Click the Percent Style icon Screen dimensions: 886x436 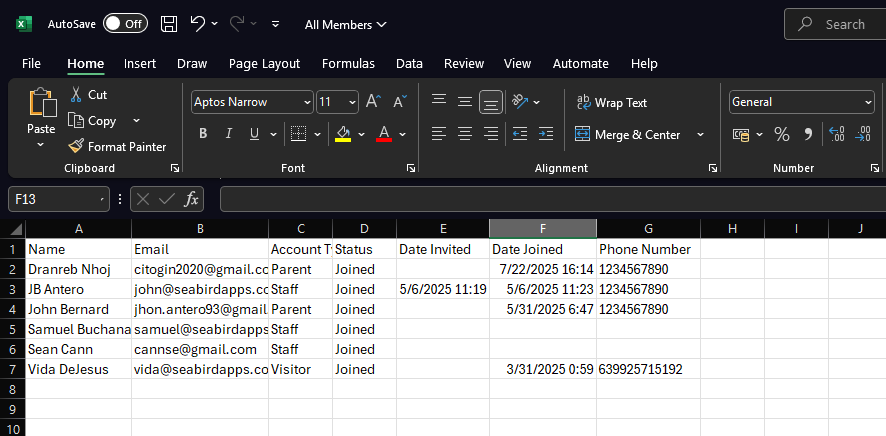tap(782, 134)
